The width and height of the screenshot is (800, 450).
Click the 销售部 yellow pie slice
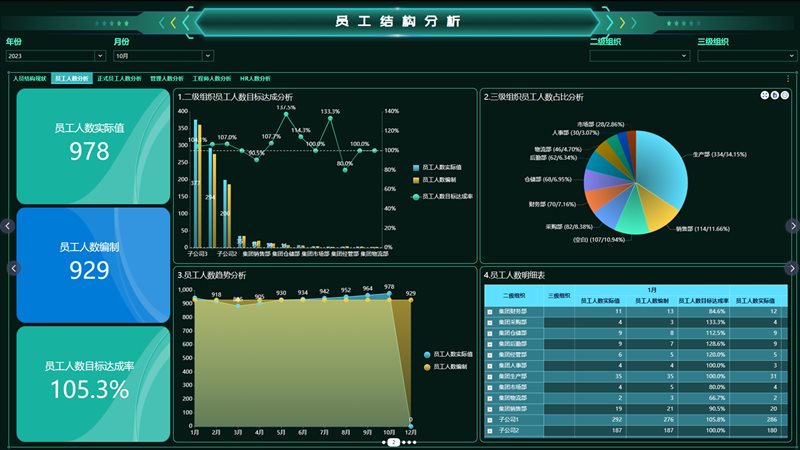point(658,209)
